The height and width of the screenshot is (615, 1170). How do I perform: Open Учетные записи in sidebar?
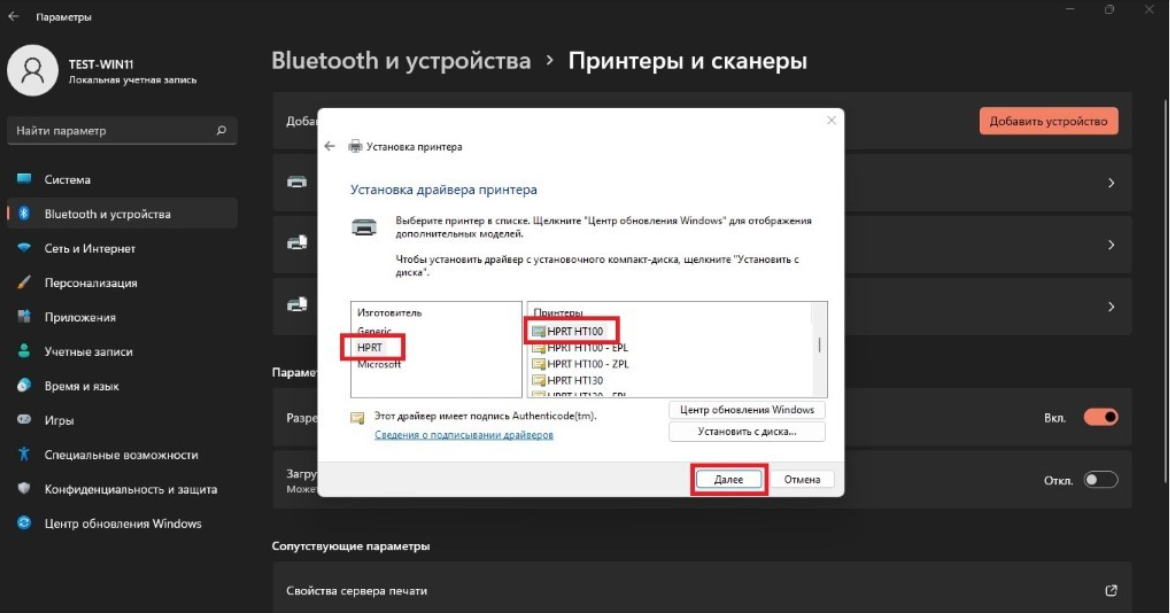(x=88, y=352)
